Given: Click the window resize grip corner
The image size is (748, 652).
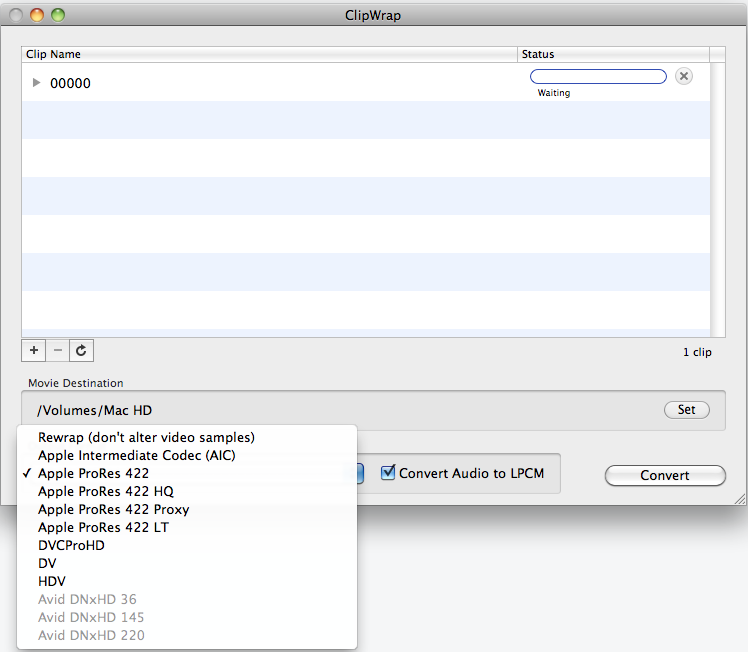Looking at the screenshot, I should [x=740, y=499].
